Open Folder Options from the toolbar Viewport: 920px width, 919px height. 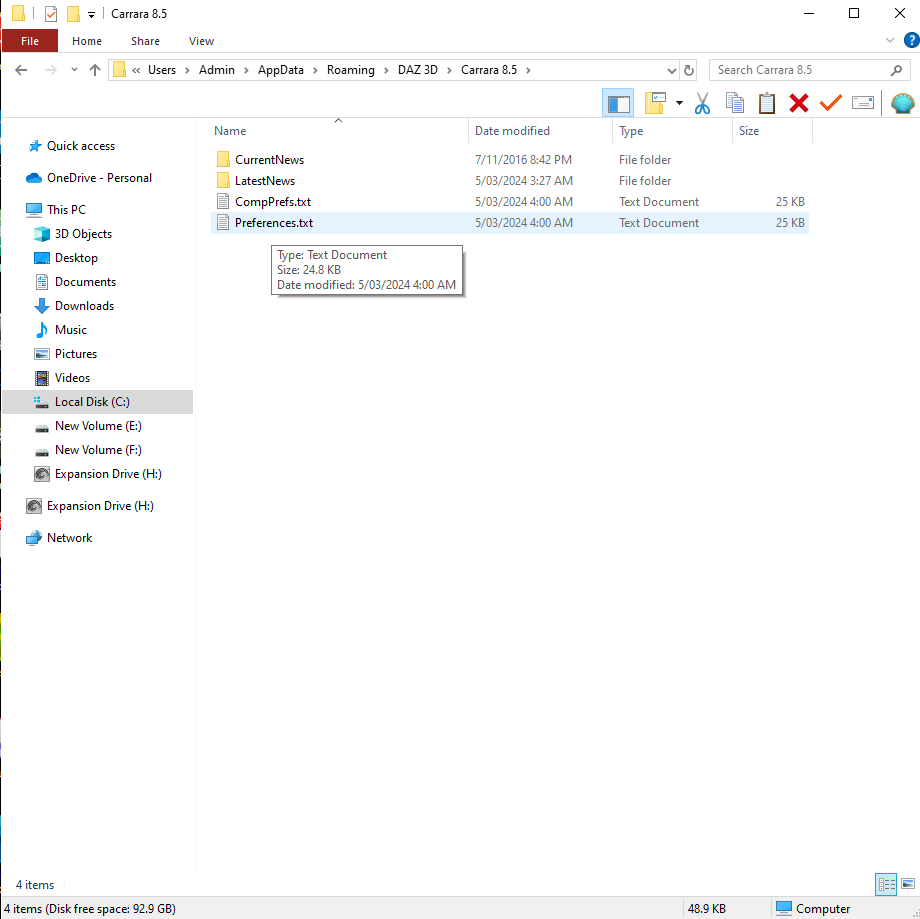pyautogui.click(x=655, y=103)
